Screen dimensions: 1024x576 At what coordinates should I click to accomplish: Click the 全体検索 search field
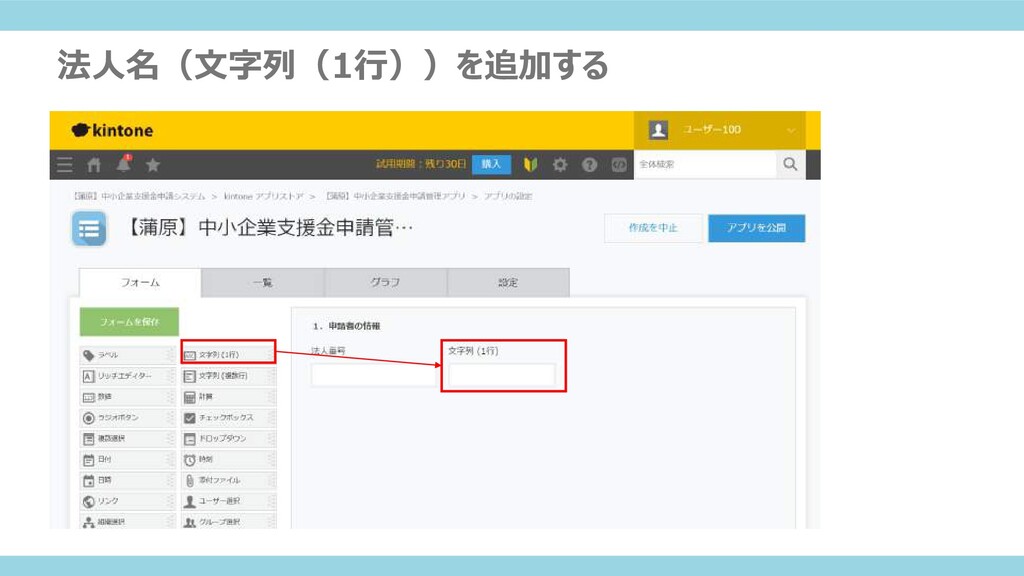tap(705, 165)
